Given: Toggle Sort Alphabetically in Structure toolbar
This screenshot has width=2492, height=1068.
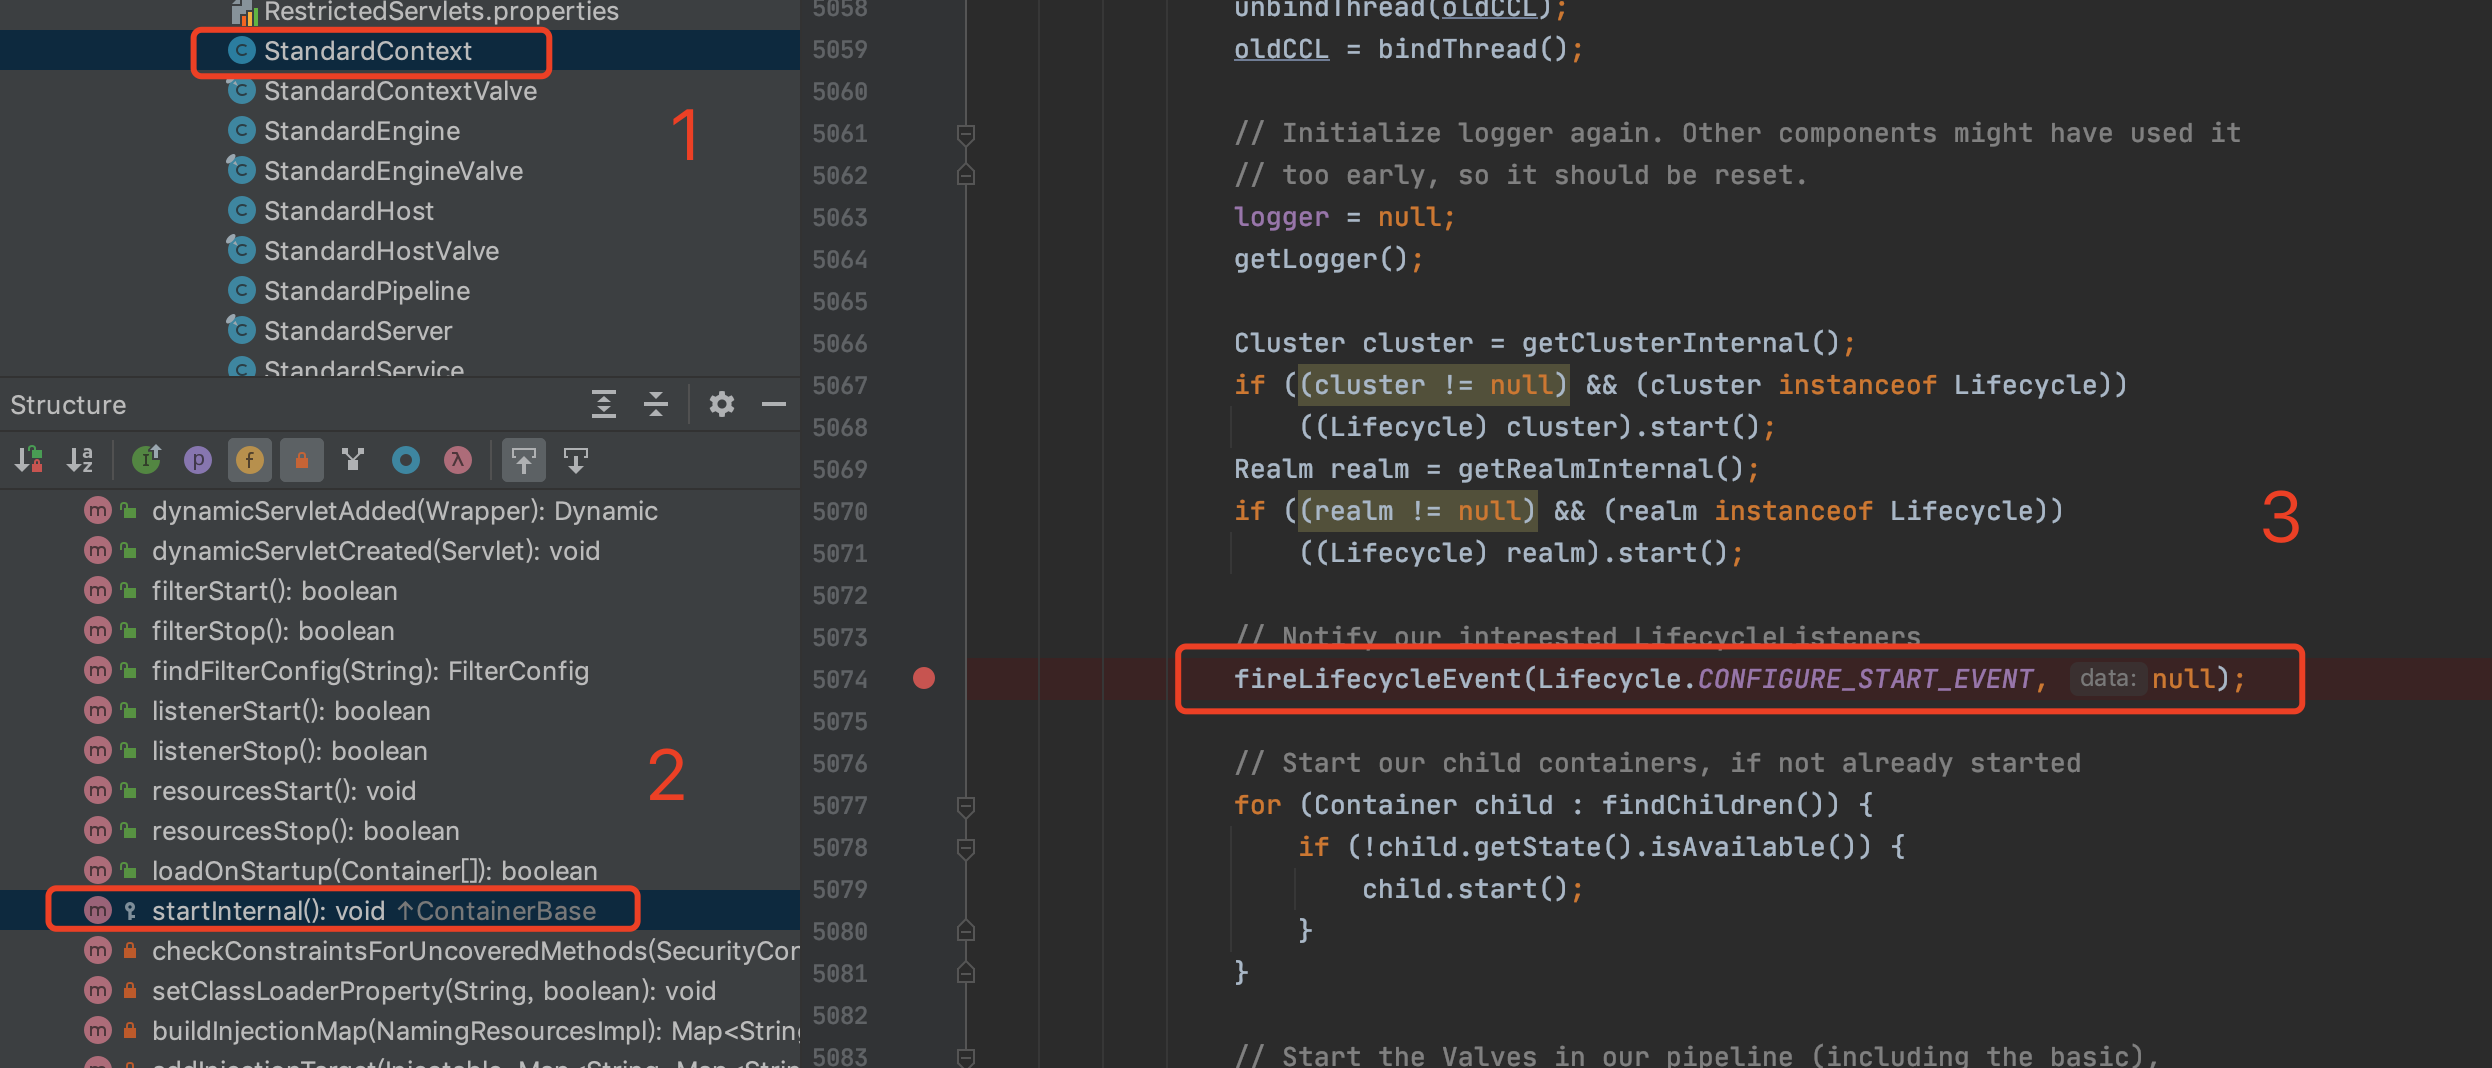Looking at the screenshot, I should tap(80, 460).
